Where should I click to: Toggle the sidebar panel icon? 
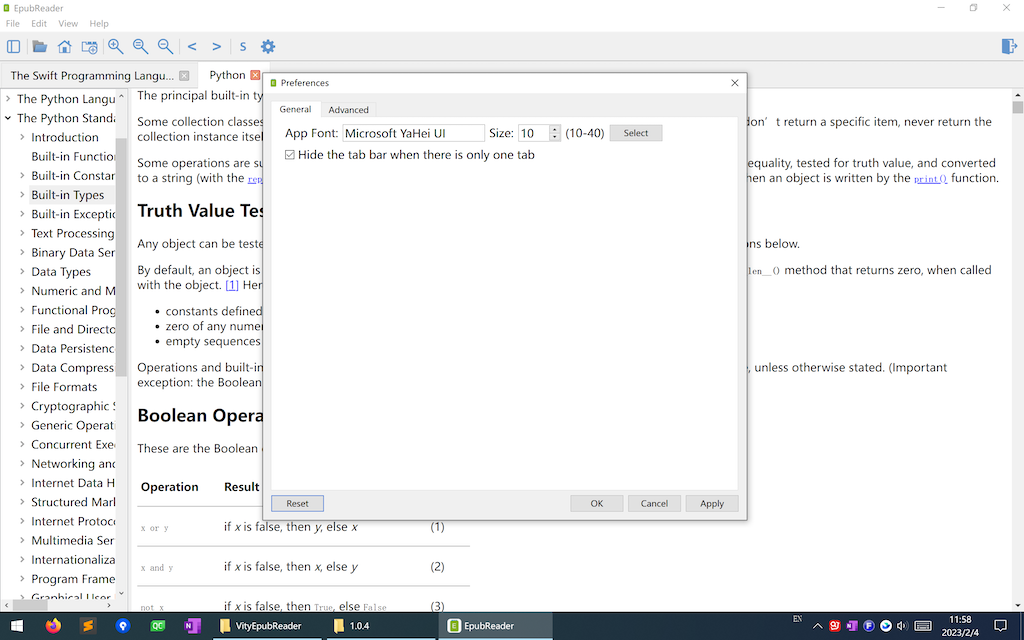[13, 46]
